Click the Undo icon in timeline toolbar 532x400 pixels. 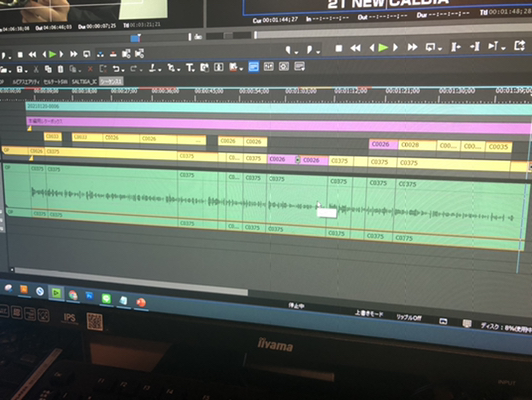[116, 69]
